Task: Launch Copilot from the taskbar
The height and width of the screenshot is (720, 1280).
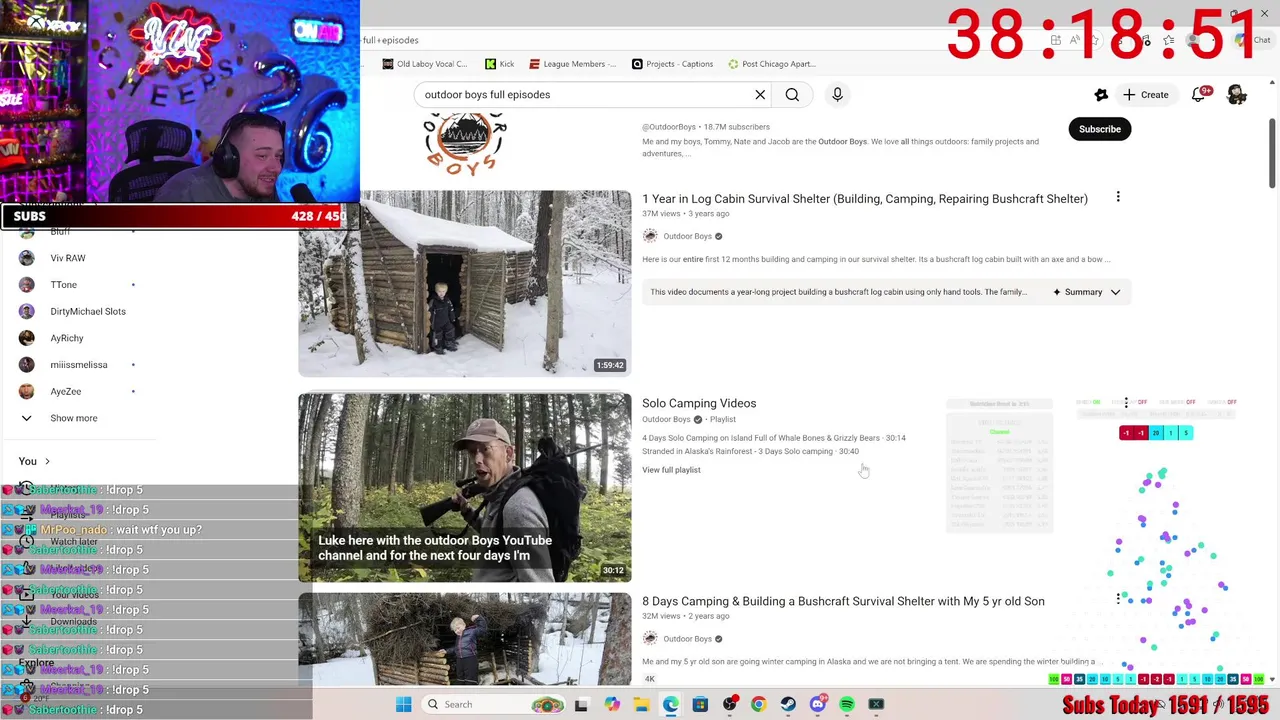Action: pyautogui.click(x=612, y=704)
